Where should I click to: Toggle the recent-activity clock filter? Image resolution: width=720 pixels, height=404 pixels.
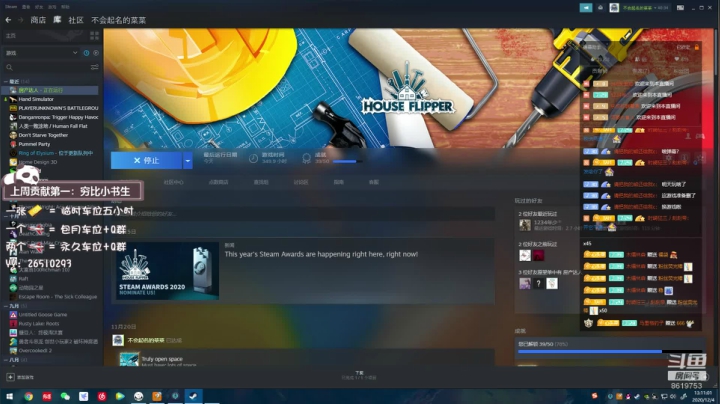(x=86, y=53)
